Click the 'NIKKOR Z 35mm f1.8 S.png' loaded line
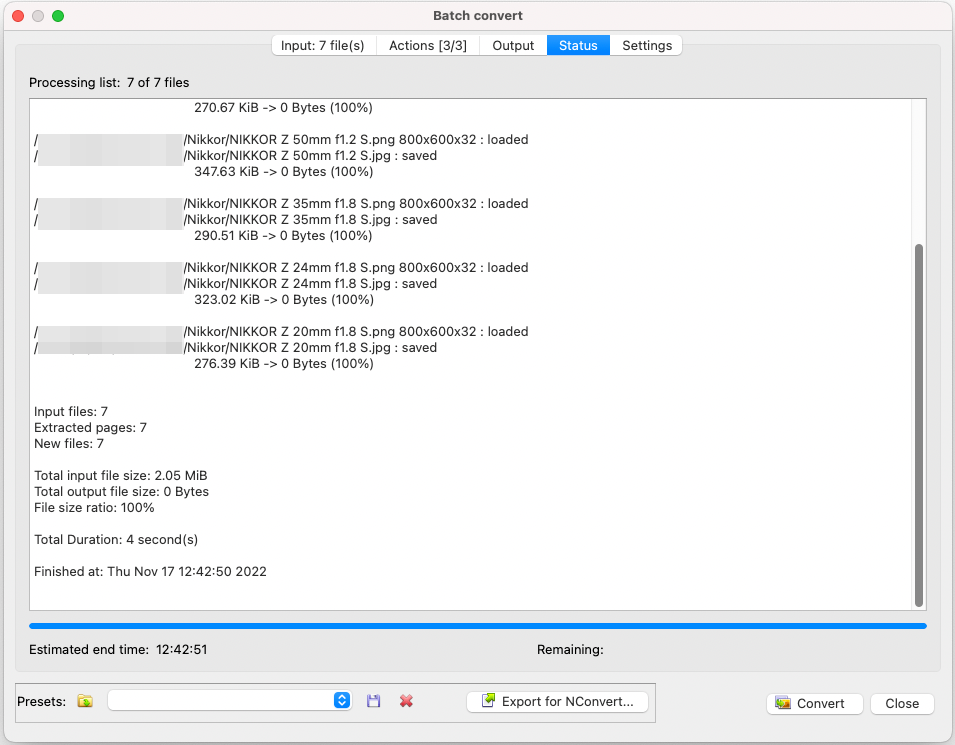Viewport: 955px width, 745px height. [281, 203]
